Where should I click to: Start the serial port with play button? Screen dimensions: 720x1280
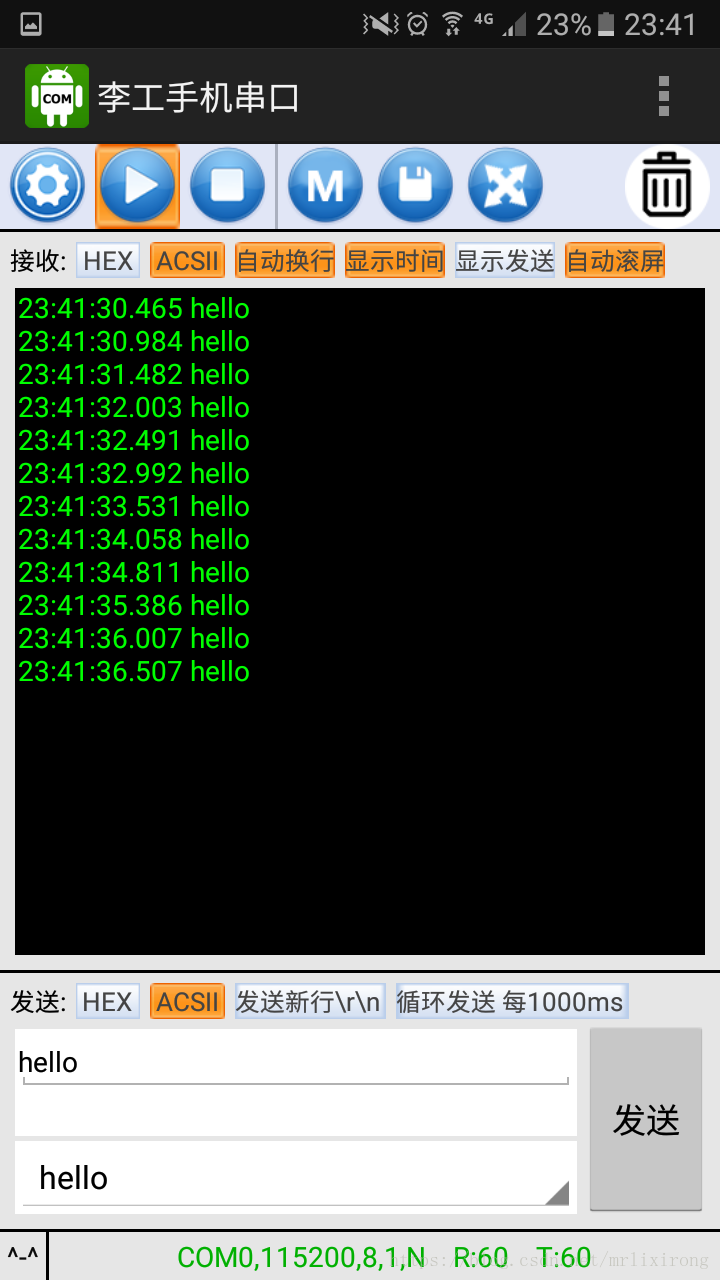138,186
